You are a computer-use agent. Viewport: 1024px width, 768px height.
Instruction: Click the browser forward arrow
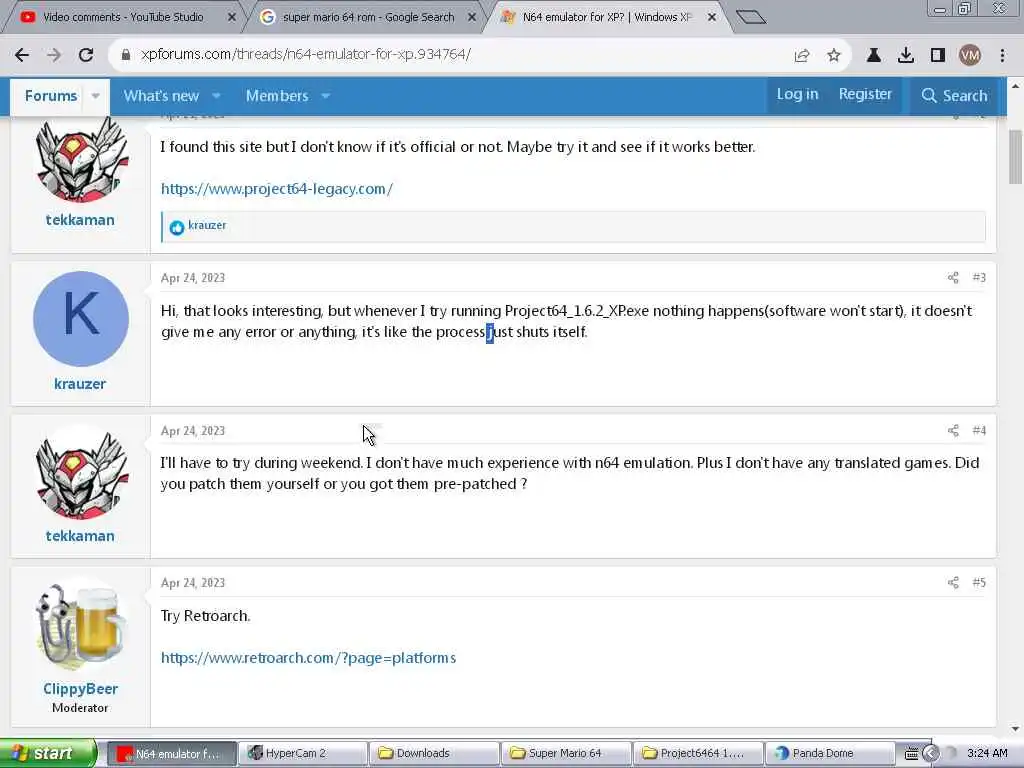click(54, 55)
